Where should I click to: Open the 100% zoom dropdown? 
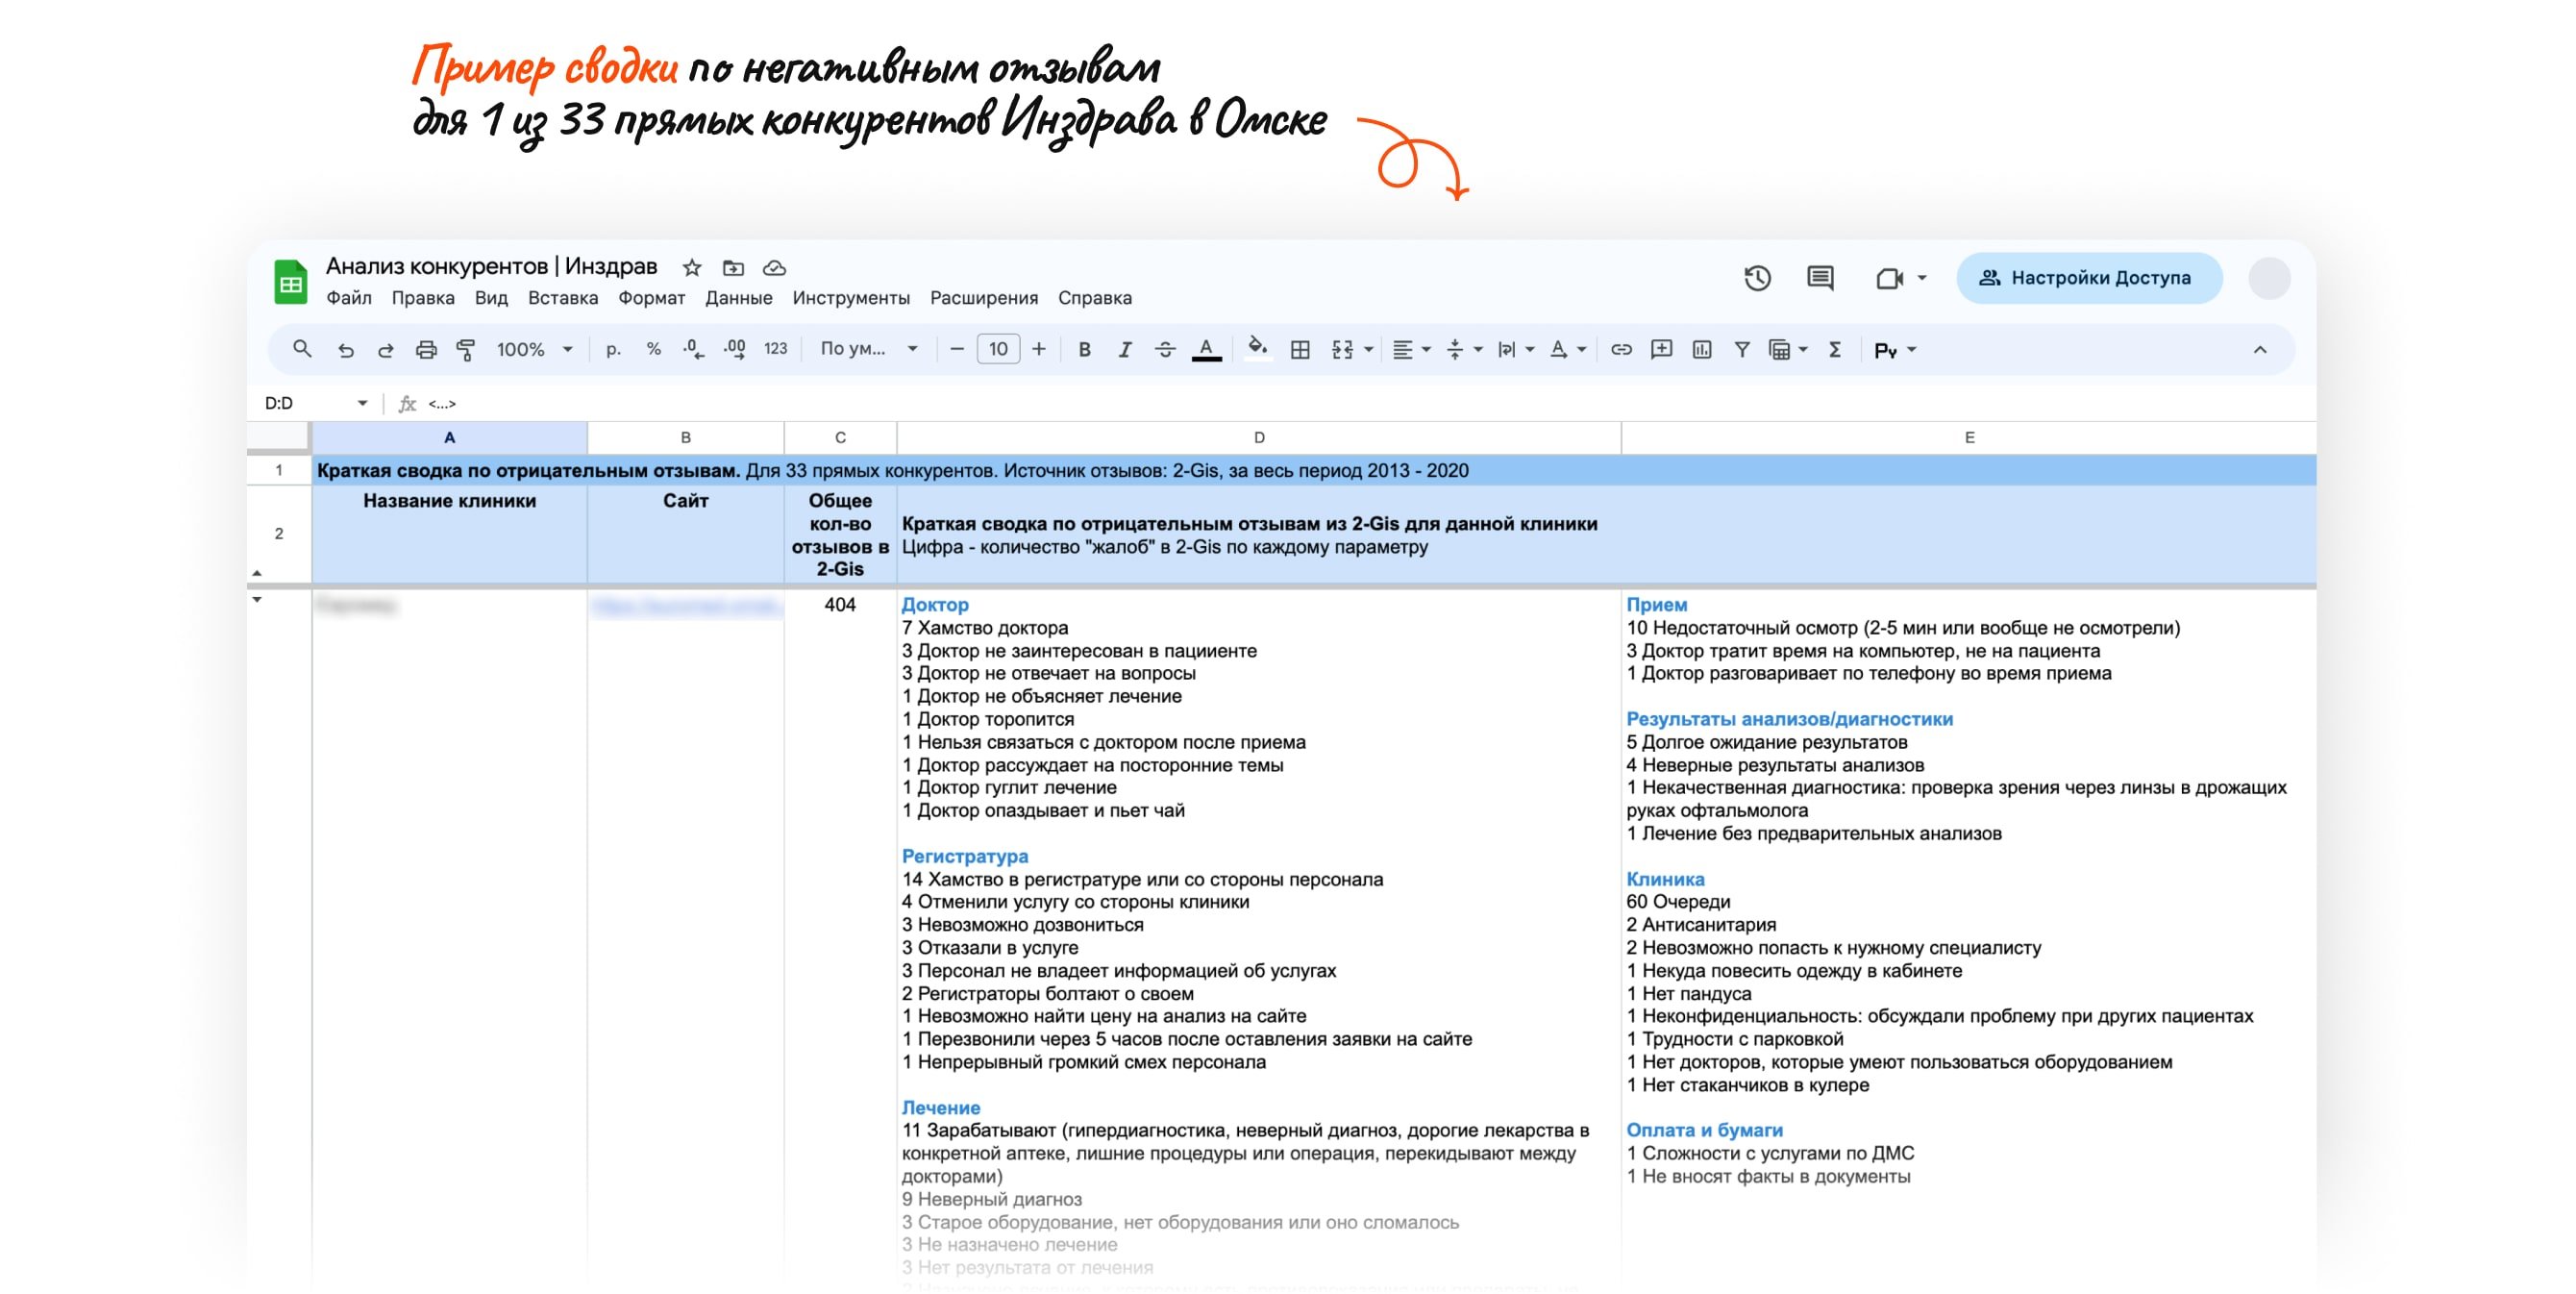[534, 349]
